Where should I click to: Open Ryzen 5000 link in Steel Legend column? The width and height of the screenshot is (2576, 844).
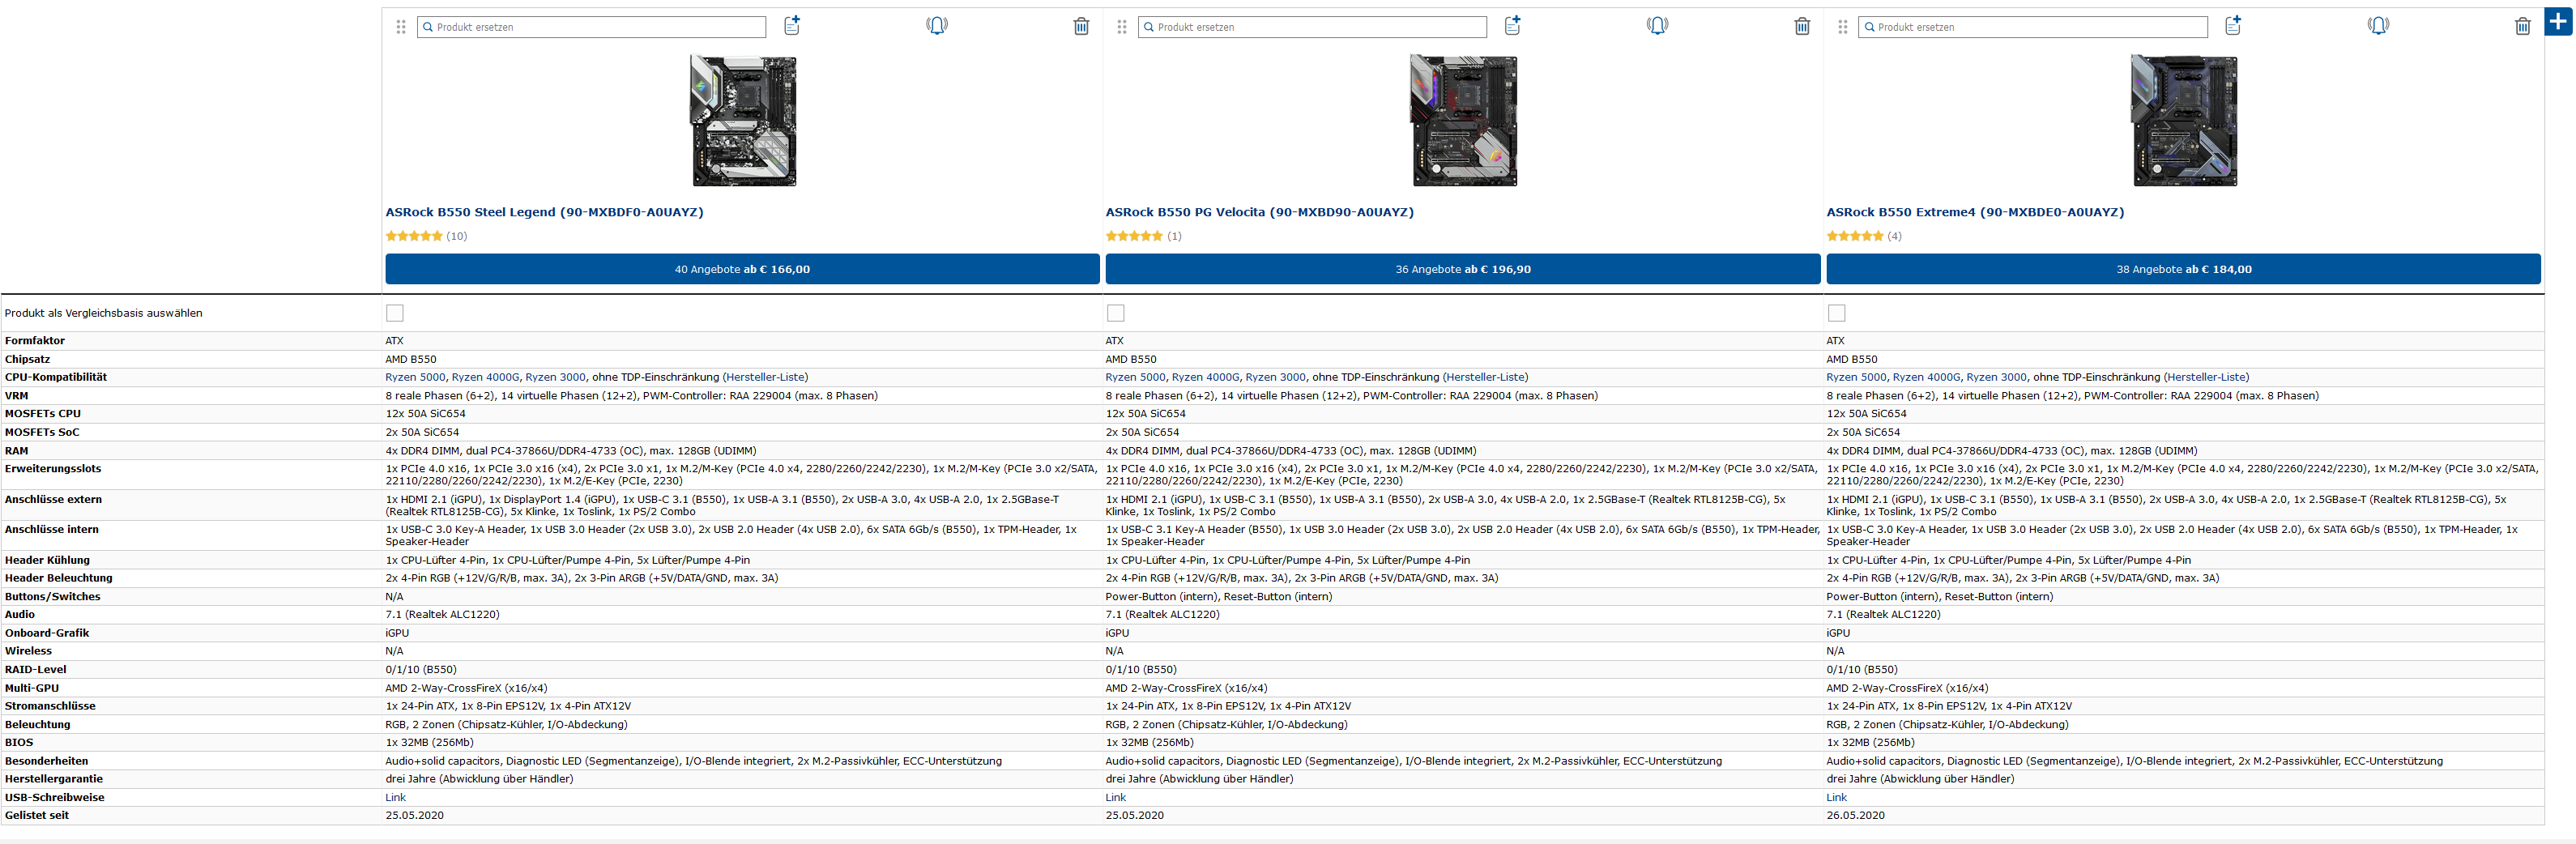415,377
